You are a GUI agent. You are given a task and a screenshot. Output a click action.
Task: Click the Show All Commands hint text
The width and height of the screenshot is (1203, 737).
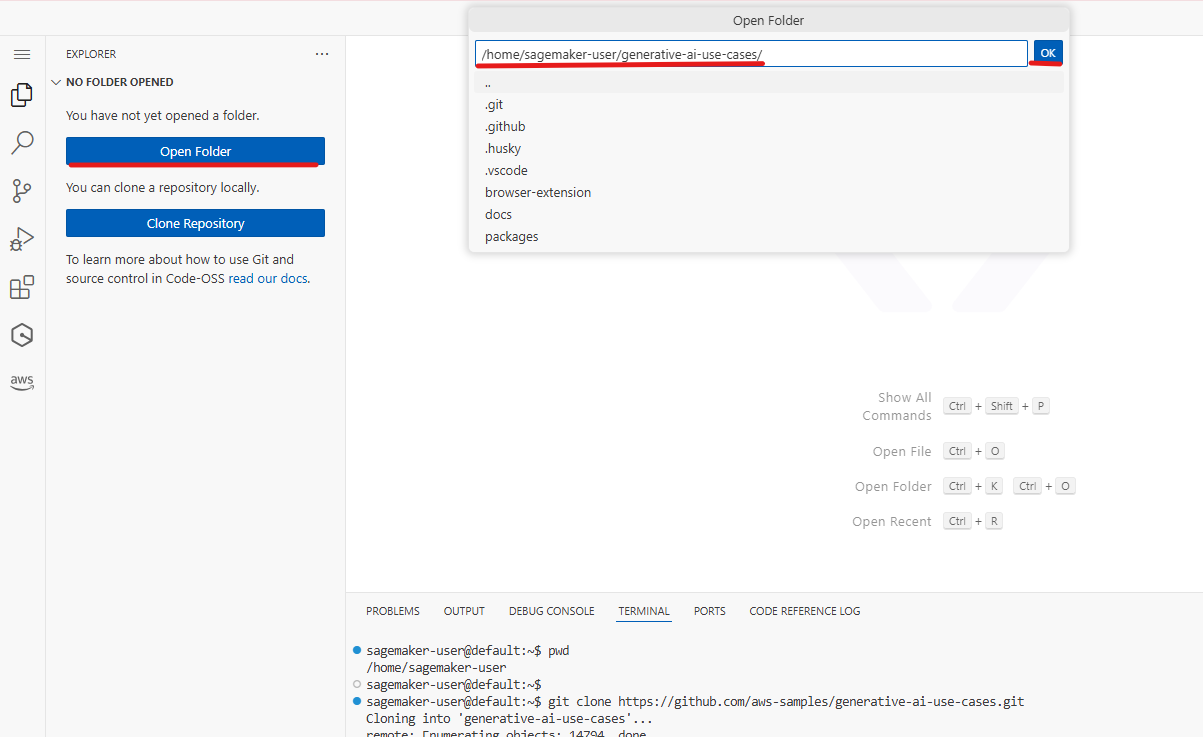[897, 406]
